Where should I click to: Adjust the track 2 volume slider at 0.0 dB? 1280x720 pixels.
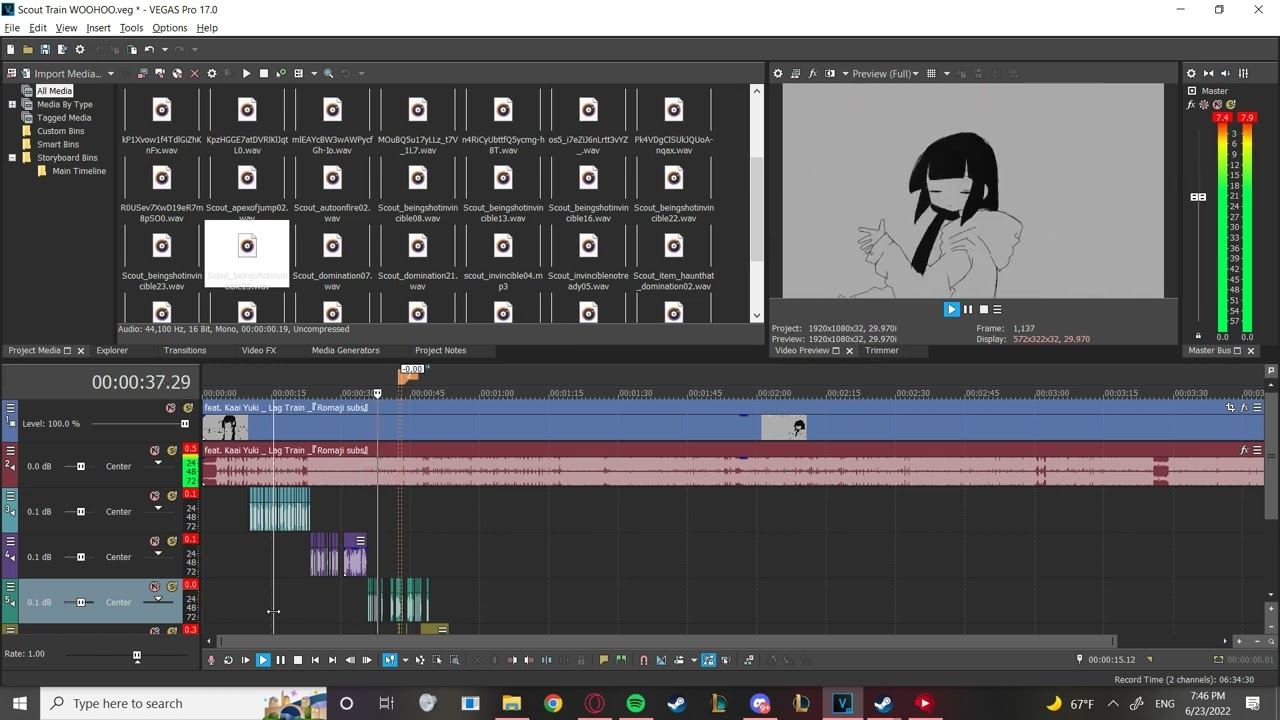[x=81, y=466]
